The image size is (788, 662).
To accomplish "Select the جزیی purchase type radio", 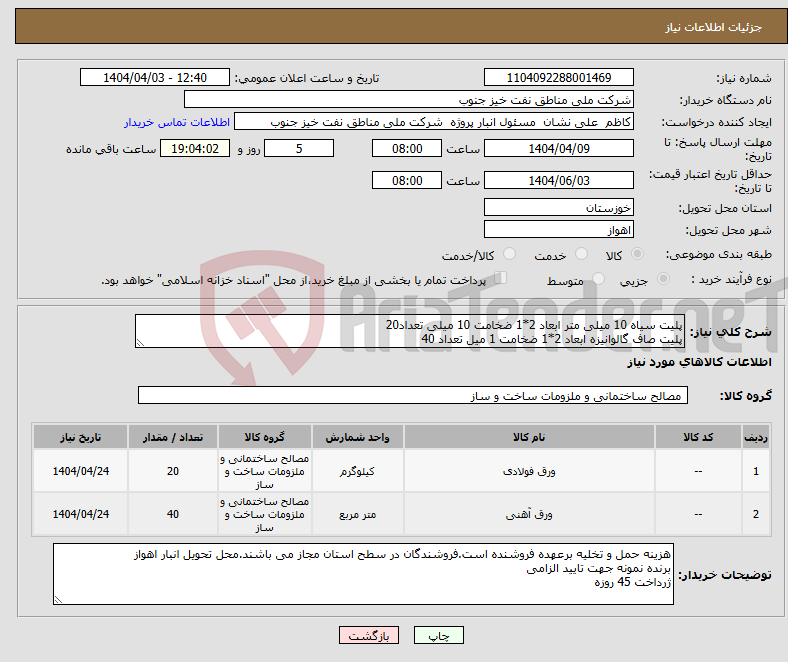I will point(663,278).
